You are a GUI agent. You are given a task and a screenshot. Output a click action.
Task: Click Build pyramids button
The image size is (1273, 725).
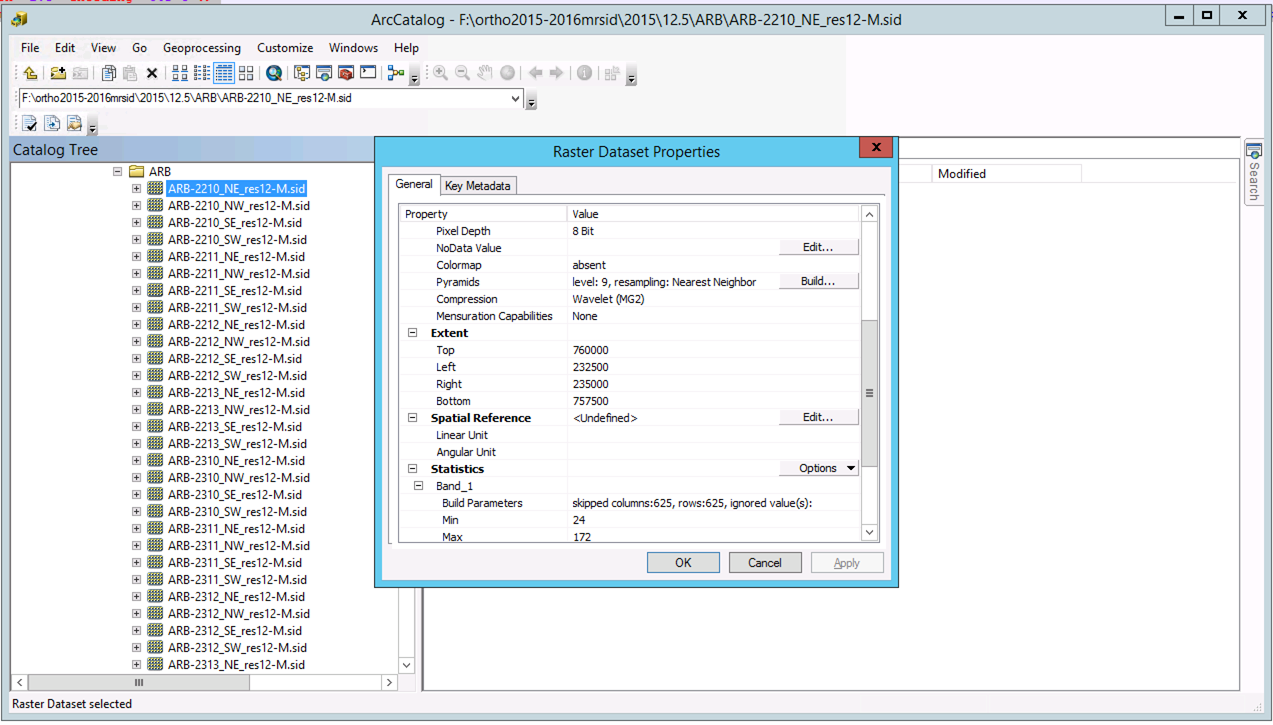click(x=817, y=282)
